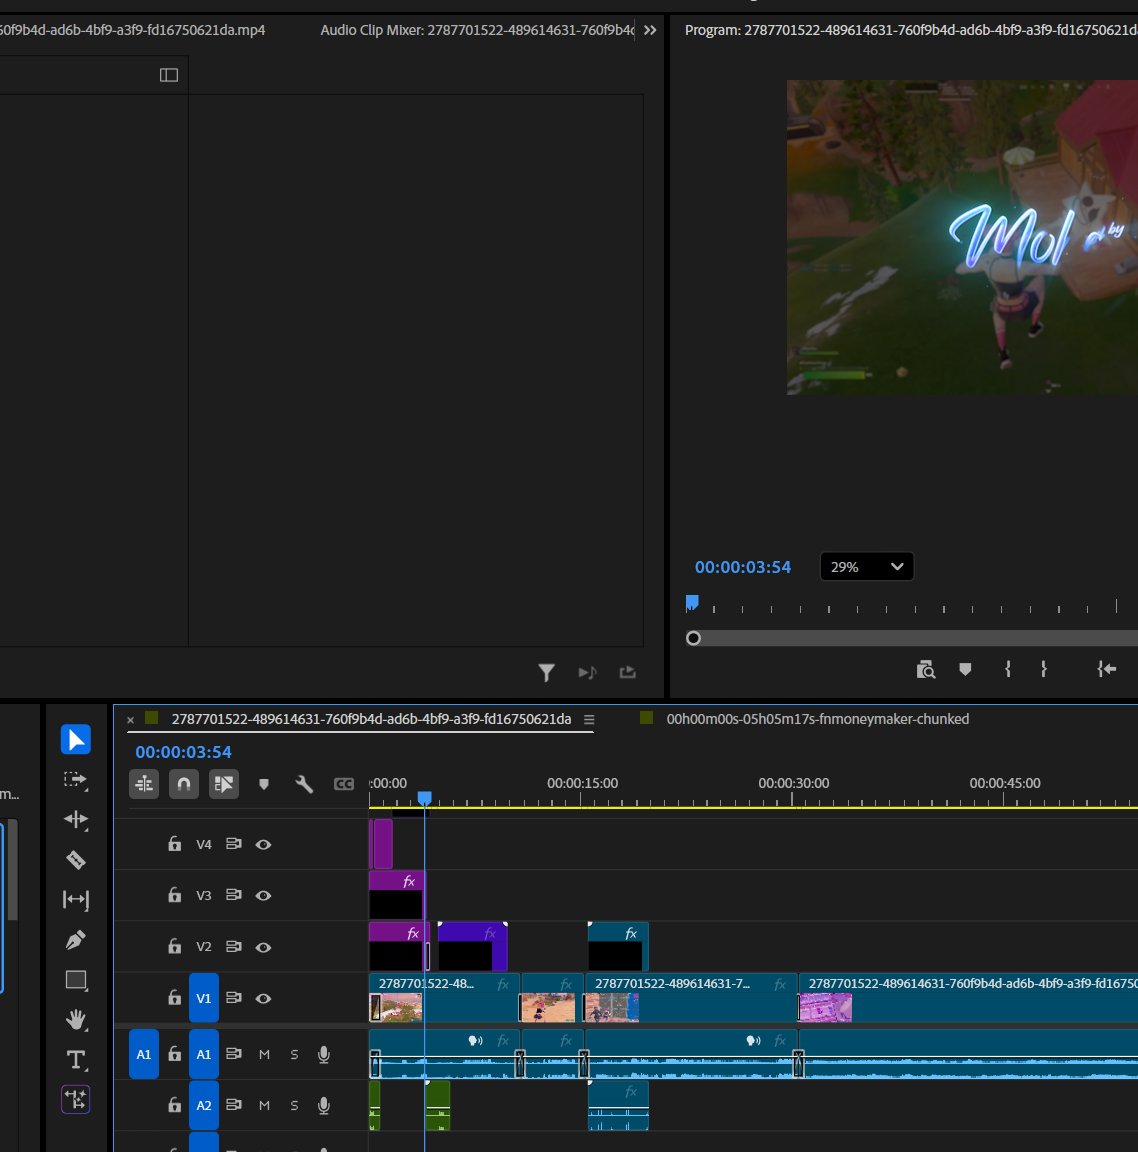This screenshot has height=1152, width=1138.
Task: Click Mark Out bracket button
Action: point(1044,669)
